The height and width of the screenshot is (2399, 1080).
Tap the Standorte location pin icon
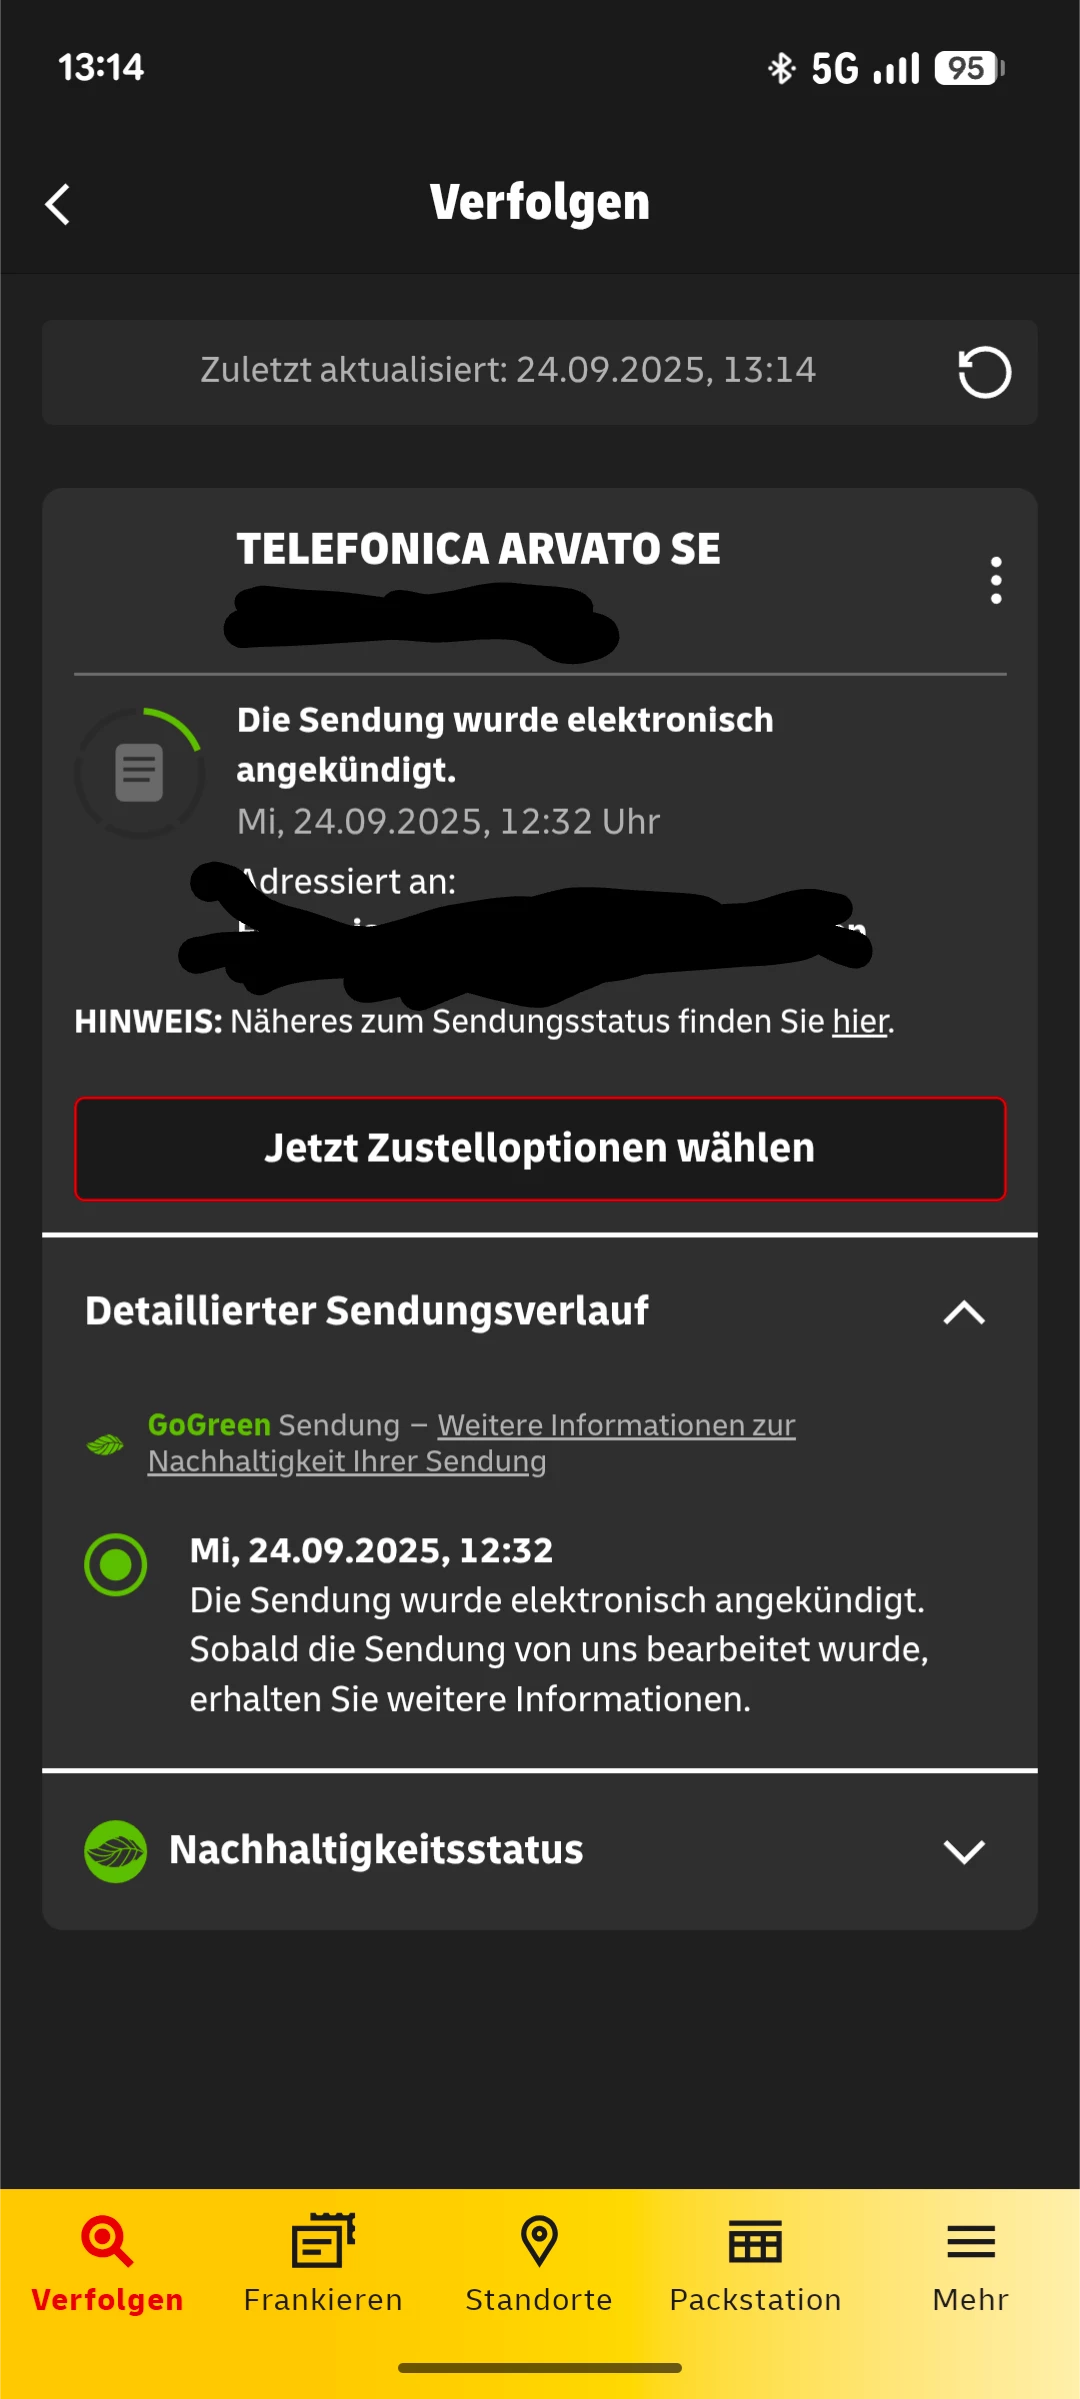(x=539, y=2241)
